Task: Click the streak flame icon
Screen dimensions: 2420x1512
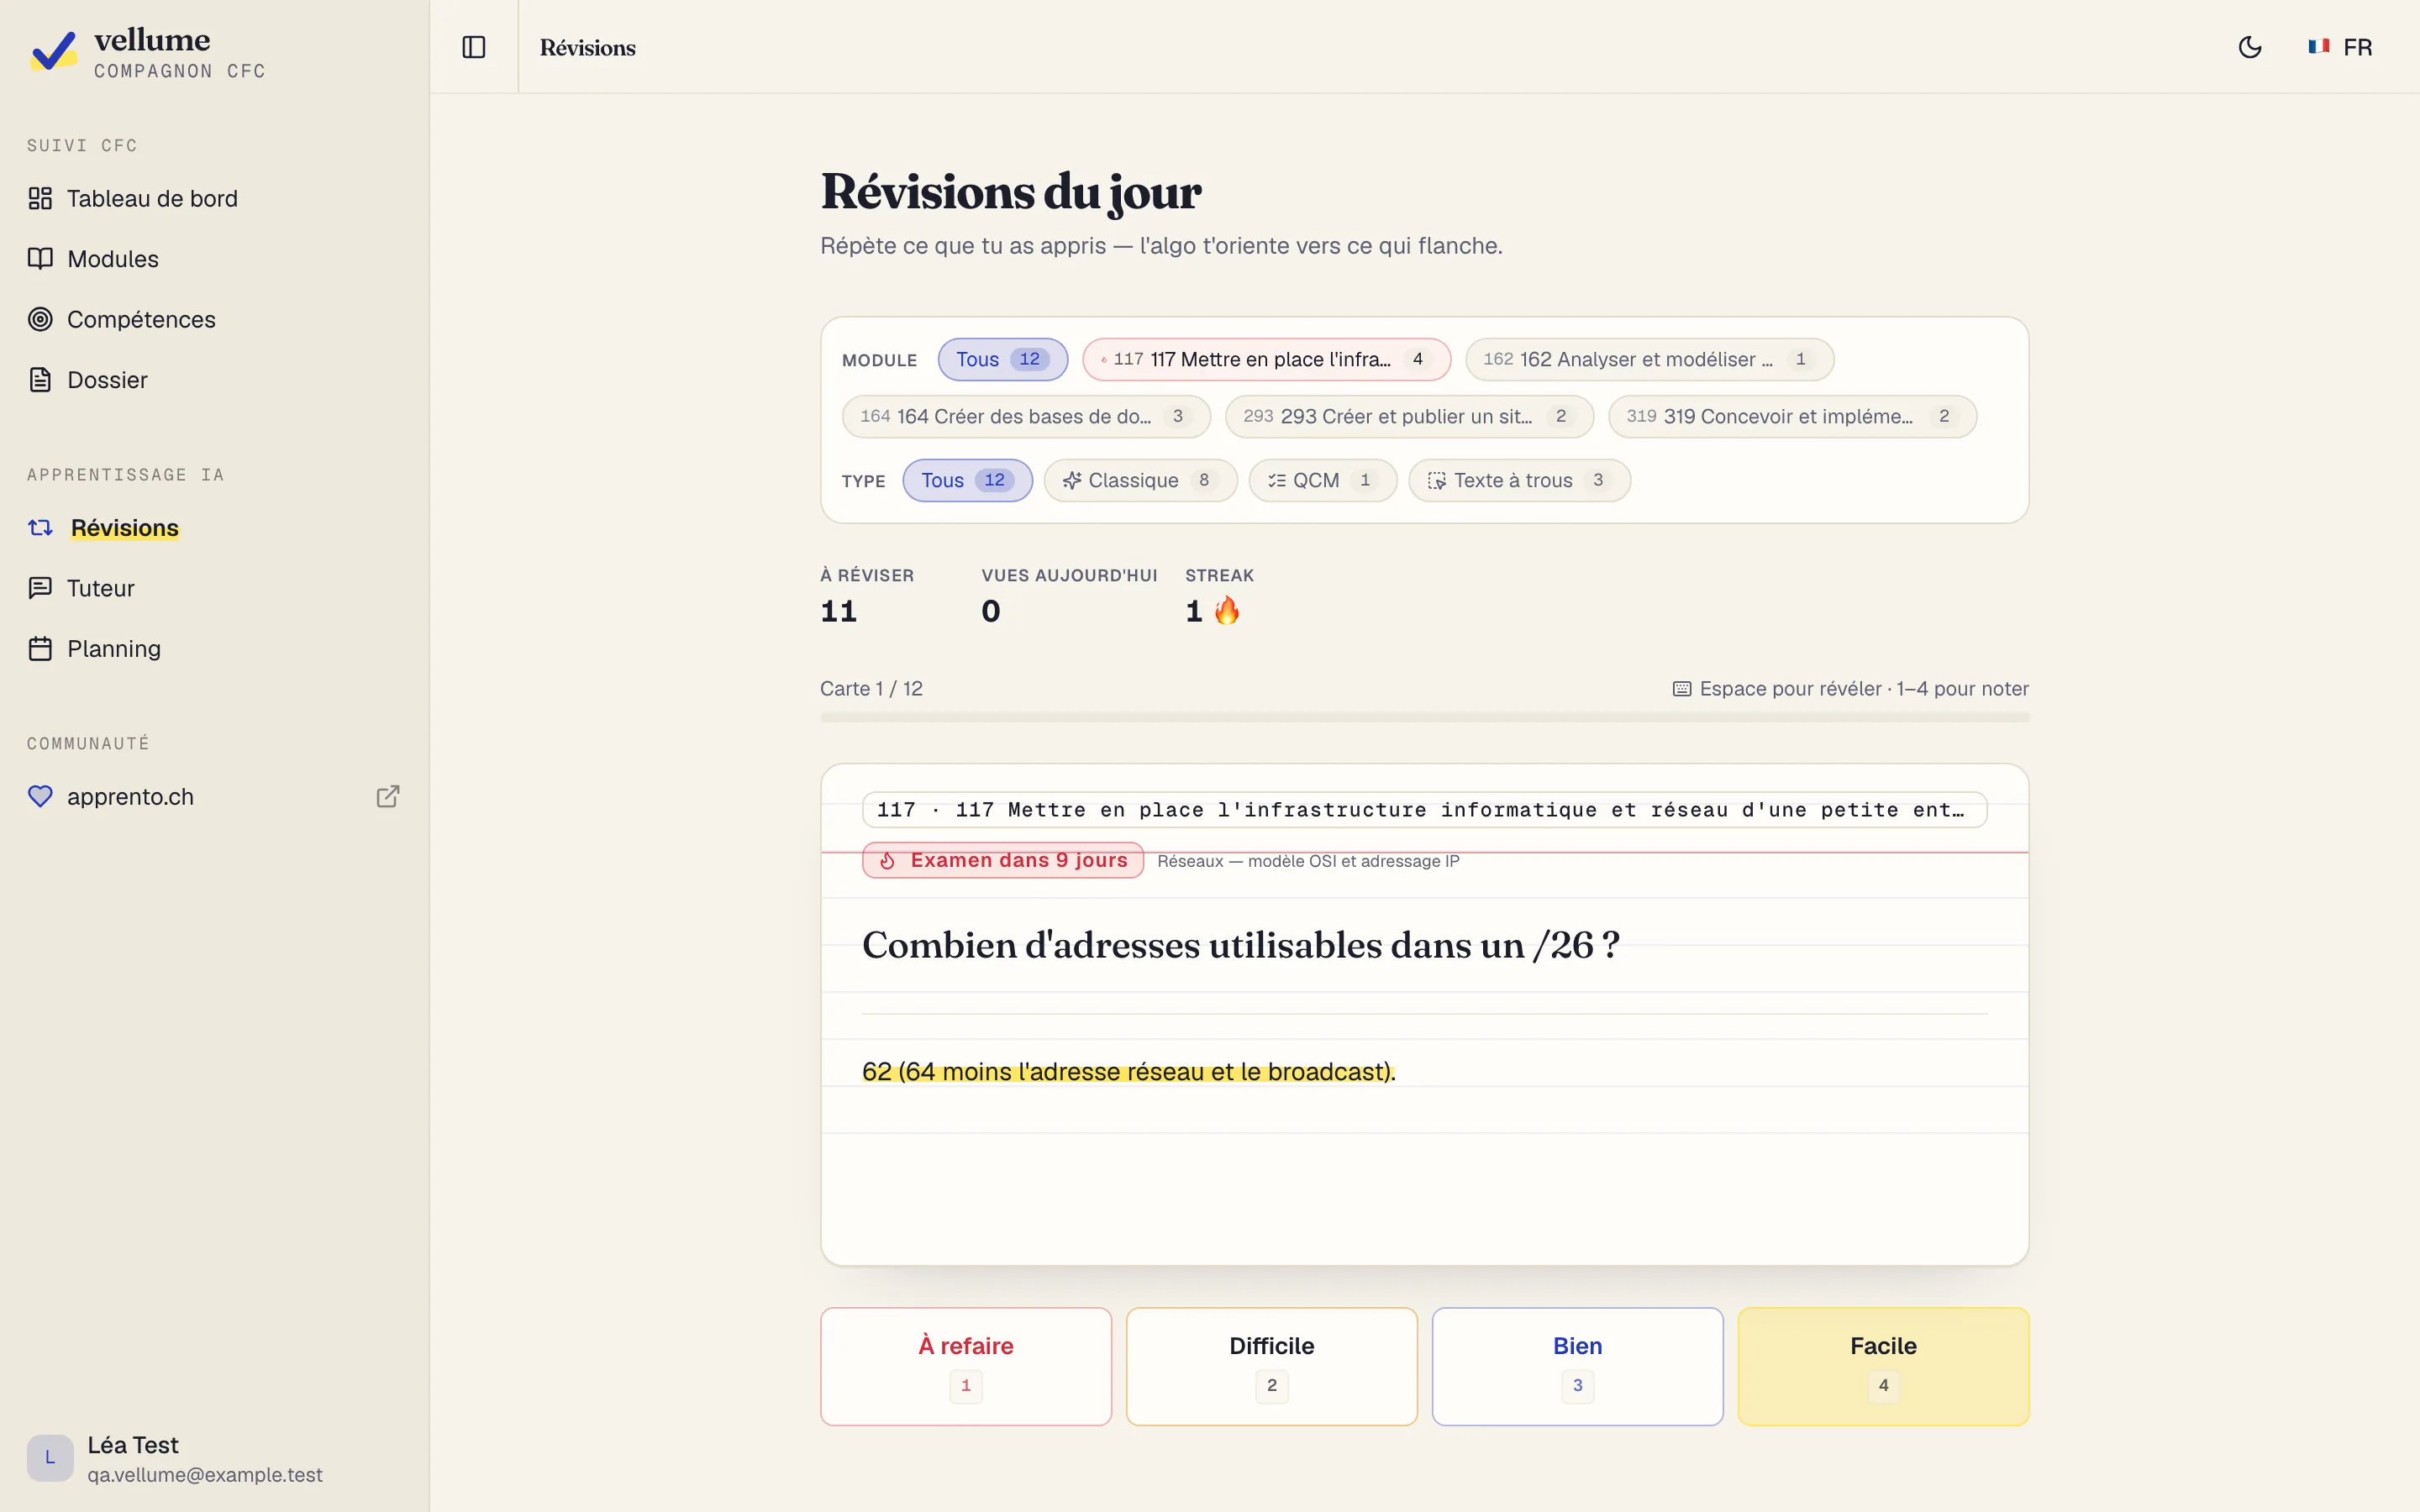Action: tap(1227, 610)
